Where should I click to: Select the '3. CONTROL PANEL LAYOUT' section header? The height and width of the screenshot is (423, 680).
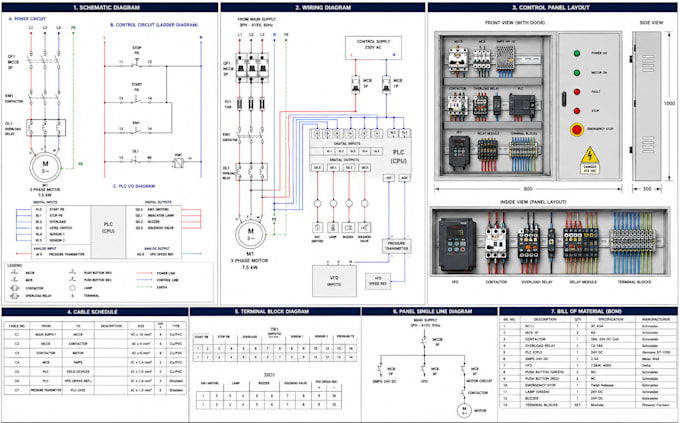551,7
